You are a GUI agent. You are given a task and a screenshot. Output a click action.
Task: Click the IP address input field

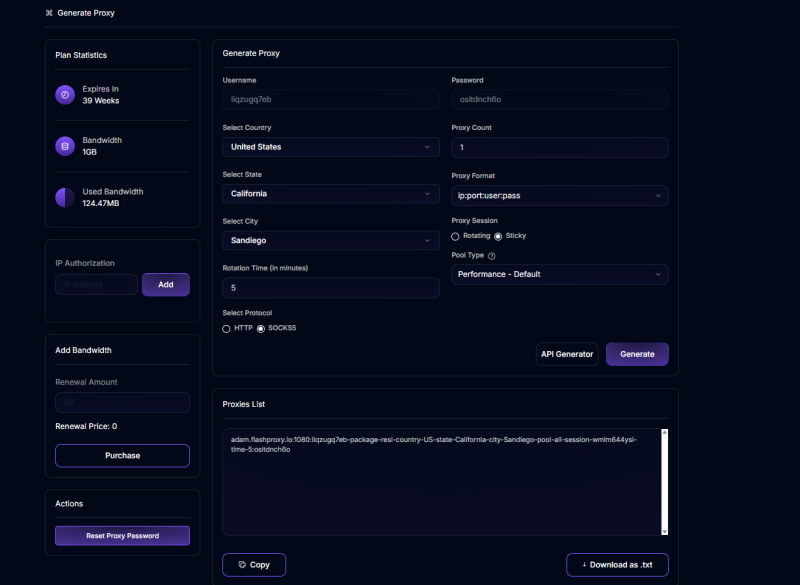point(96,285)
